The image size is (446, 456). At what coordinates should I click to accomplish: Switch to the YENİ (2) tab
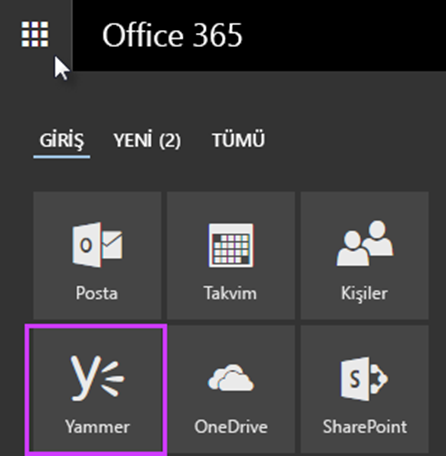147,140
